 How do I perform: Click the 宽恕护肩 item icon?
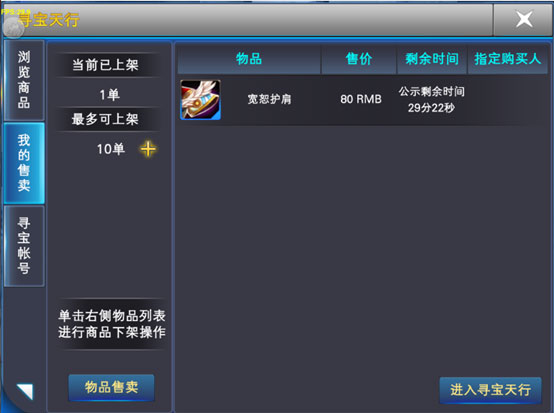pyautogui.click(x=200, y=100)
